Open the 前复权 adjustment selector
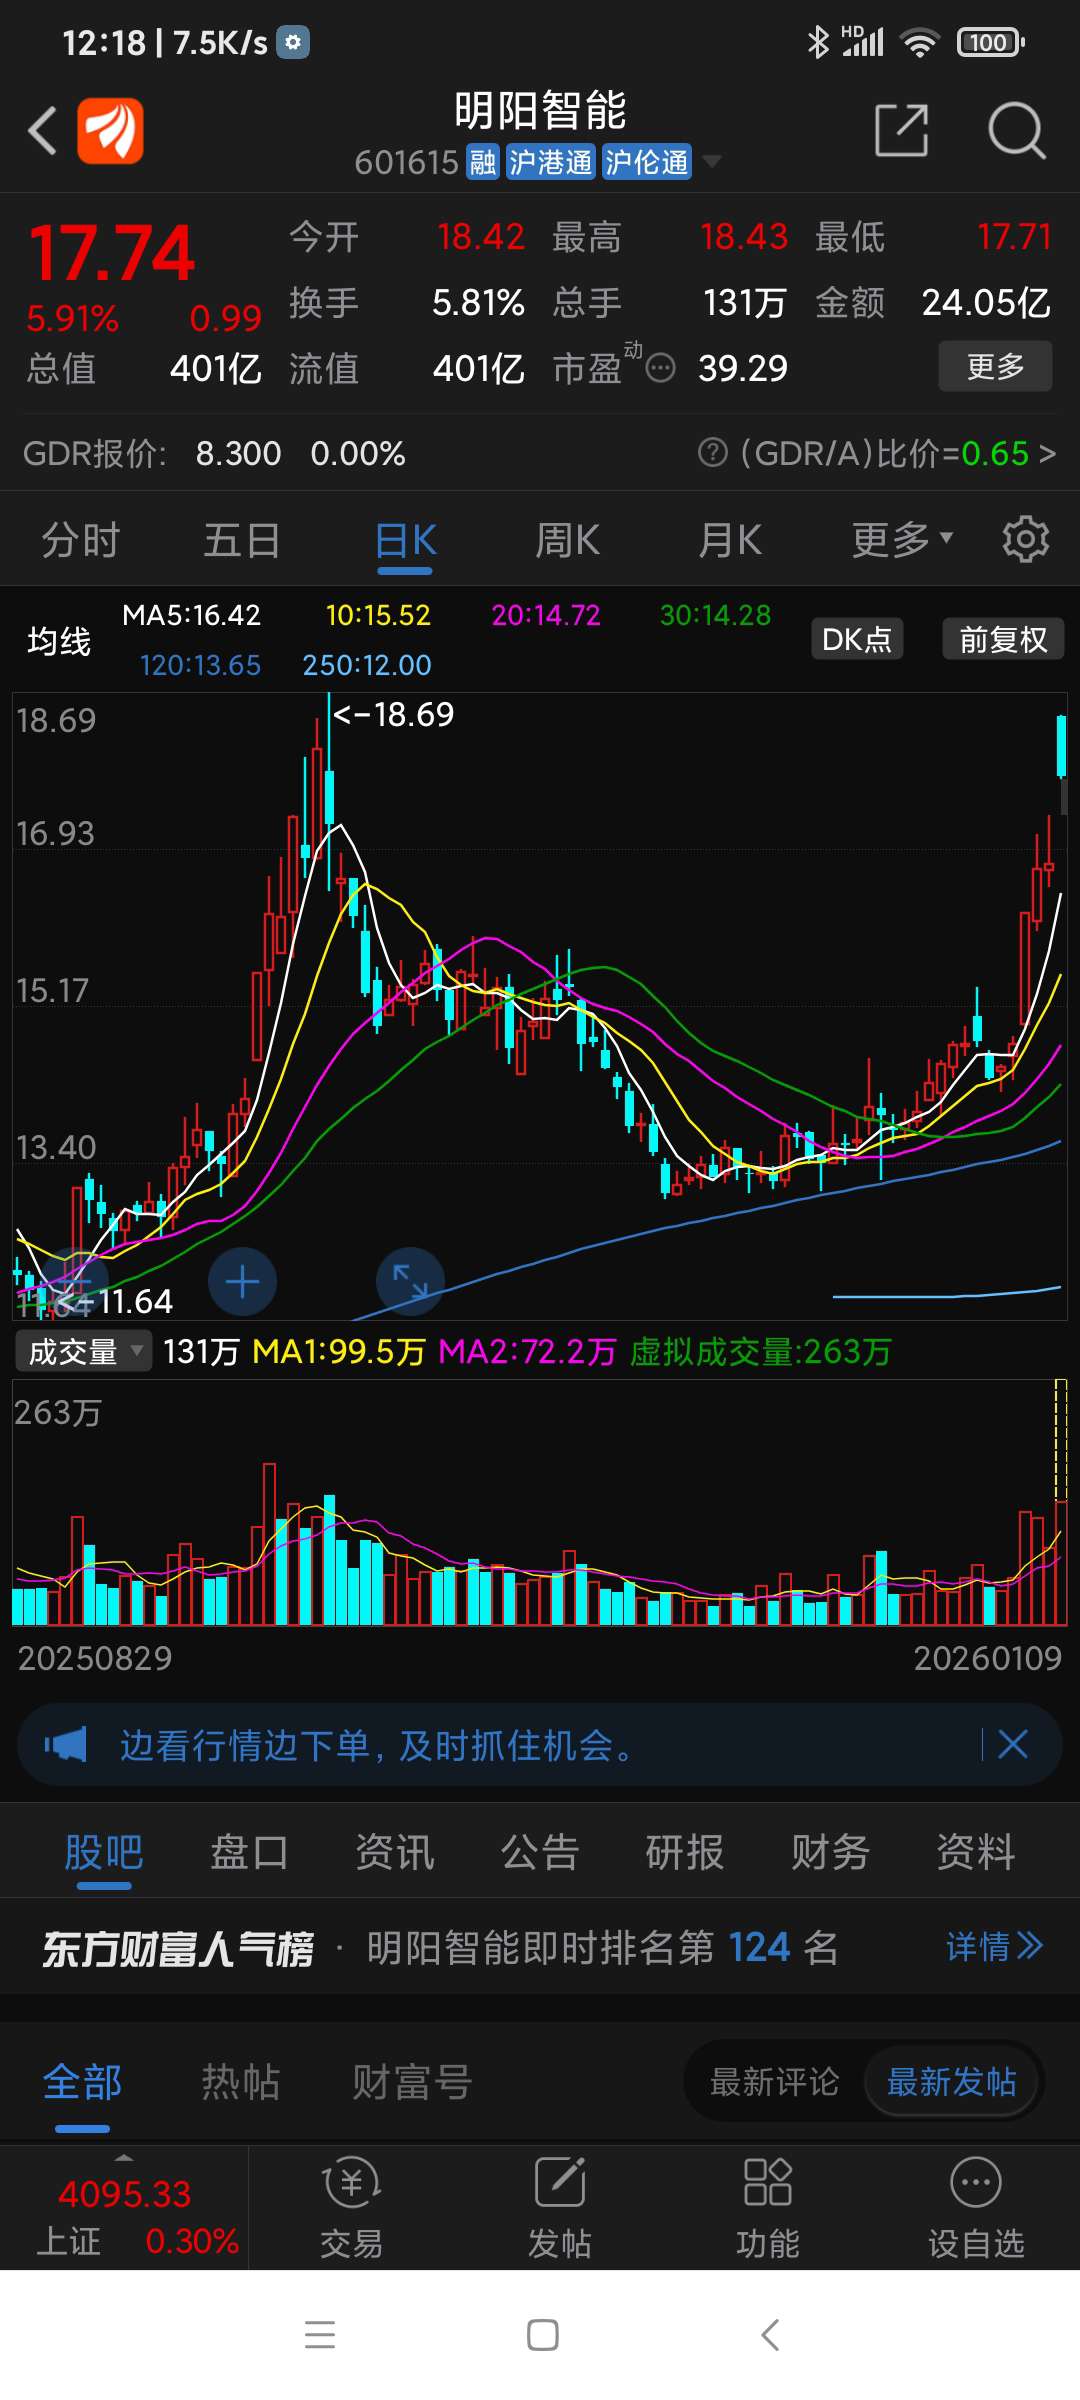This screenshot has height=2400, width=1080. (x=1003, y=639)
